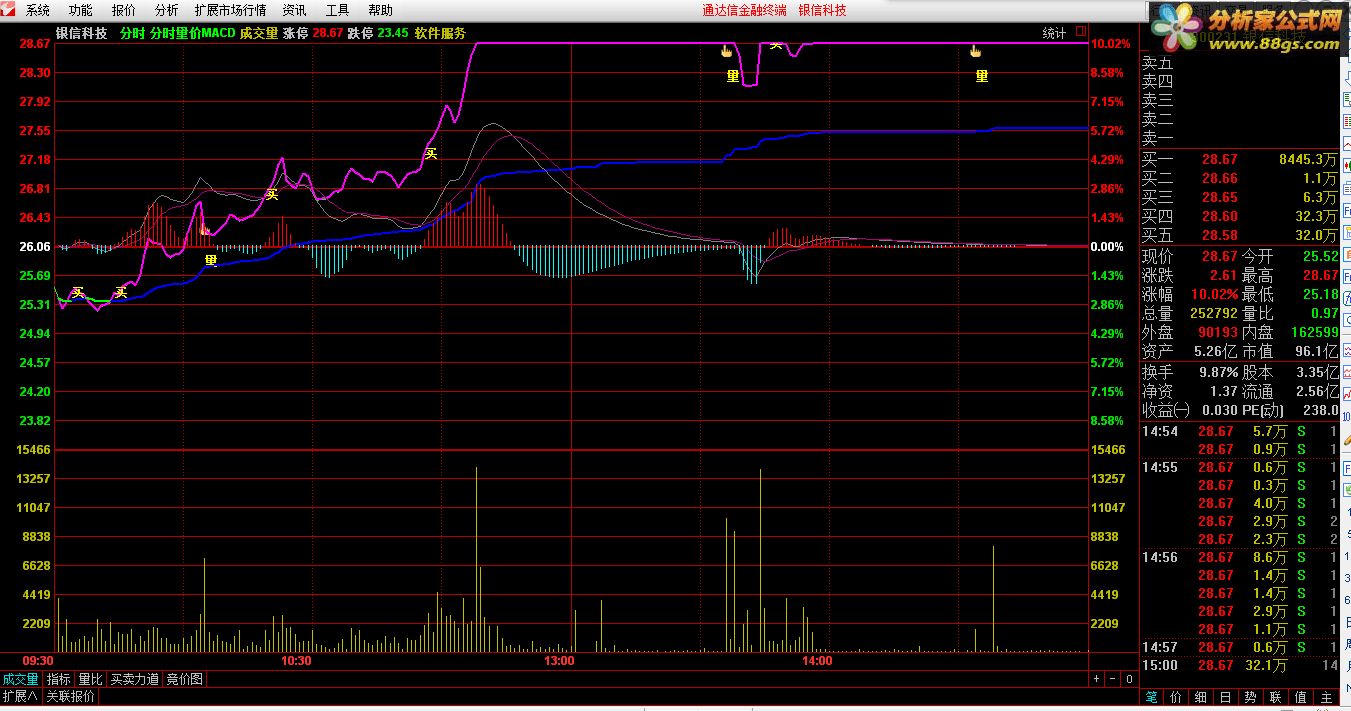1351x711 pixels.
Task: Open the 帮助 menu
Action: 380,10
